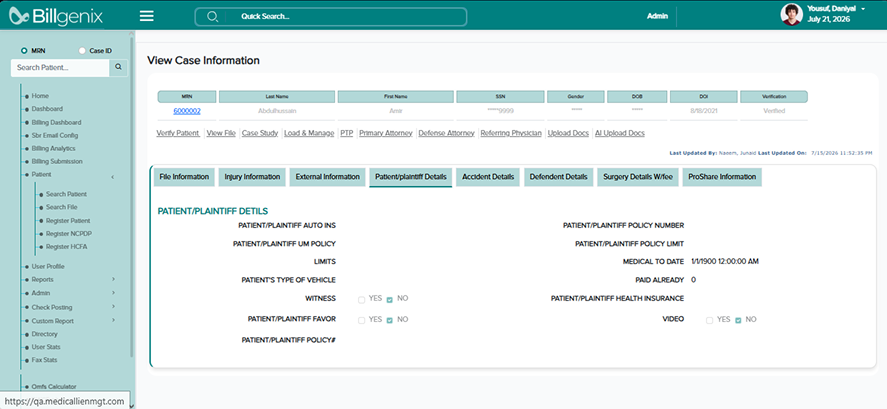Viewport: 887px width, 409px height.
Task: Select Patient/plaintiff Details tab
Action: (x=411, y=177)
